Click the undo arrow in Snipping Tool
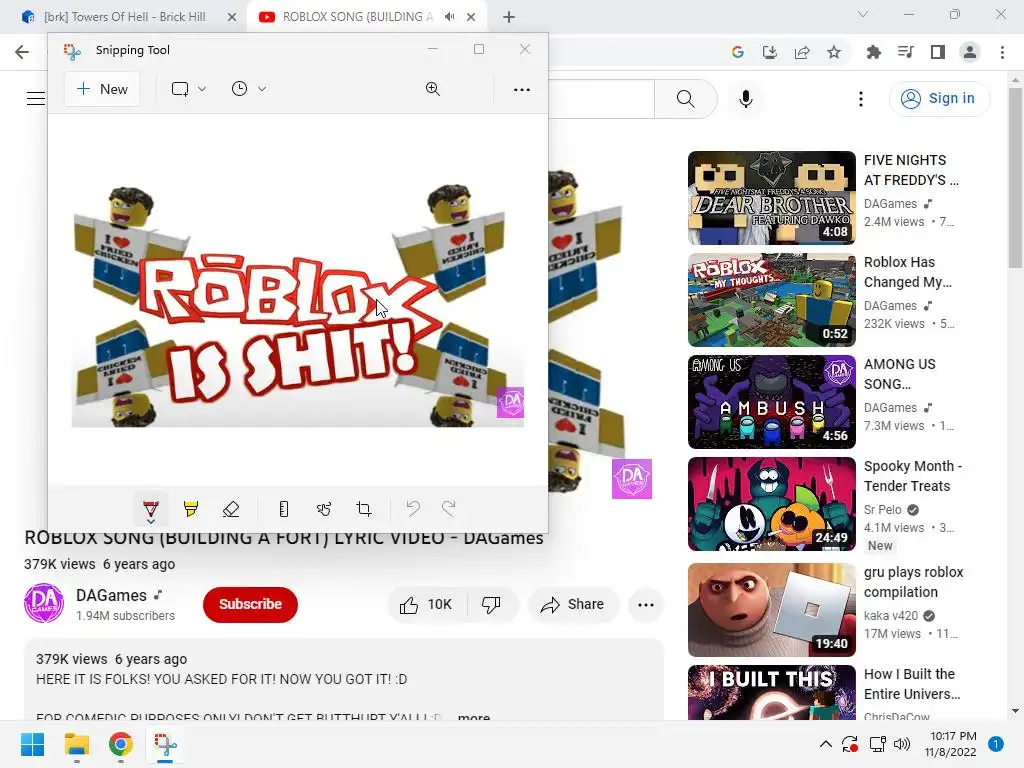The width and height of the screenshot is (1024, 768). click(413, 508)
